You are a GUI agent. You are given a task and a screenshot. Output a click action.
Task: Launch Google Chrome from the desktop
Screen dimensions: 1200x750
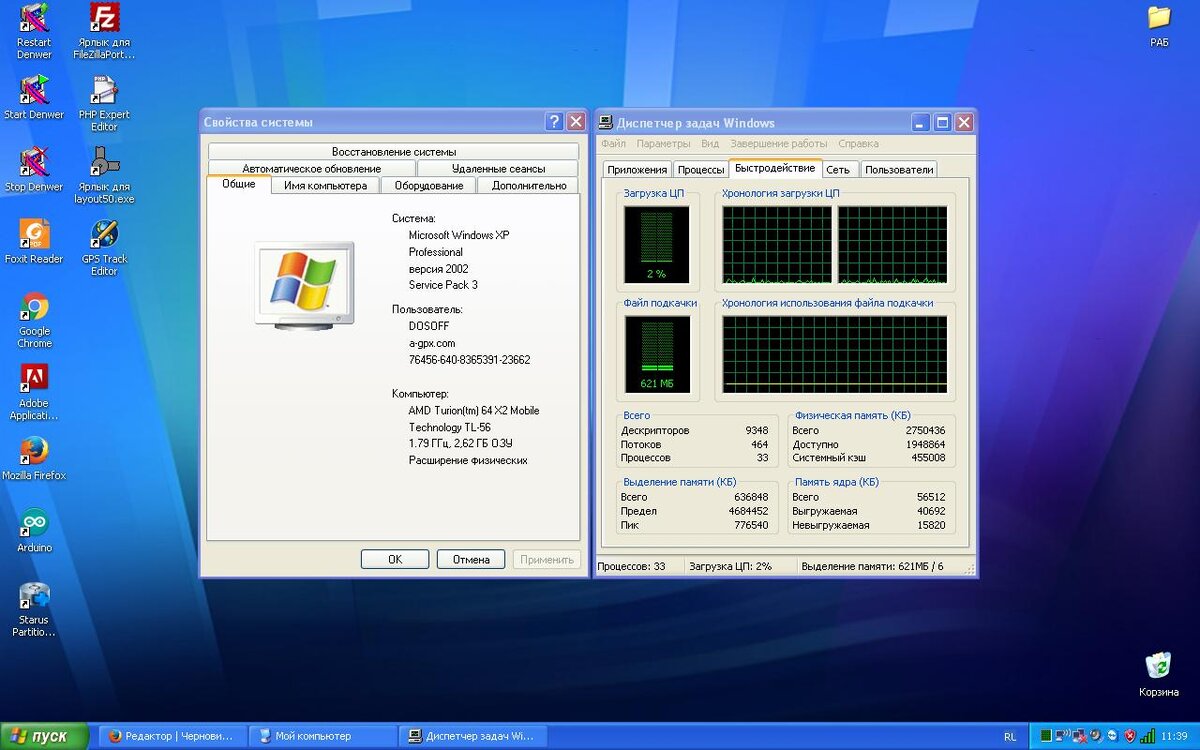34,307
